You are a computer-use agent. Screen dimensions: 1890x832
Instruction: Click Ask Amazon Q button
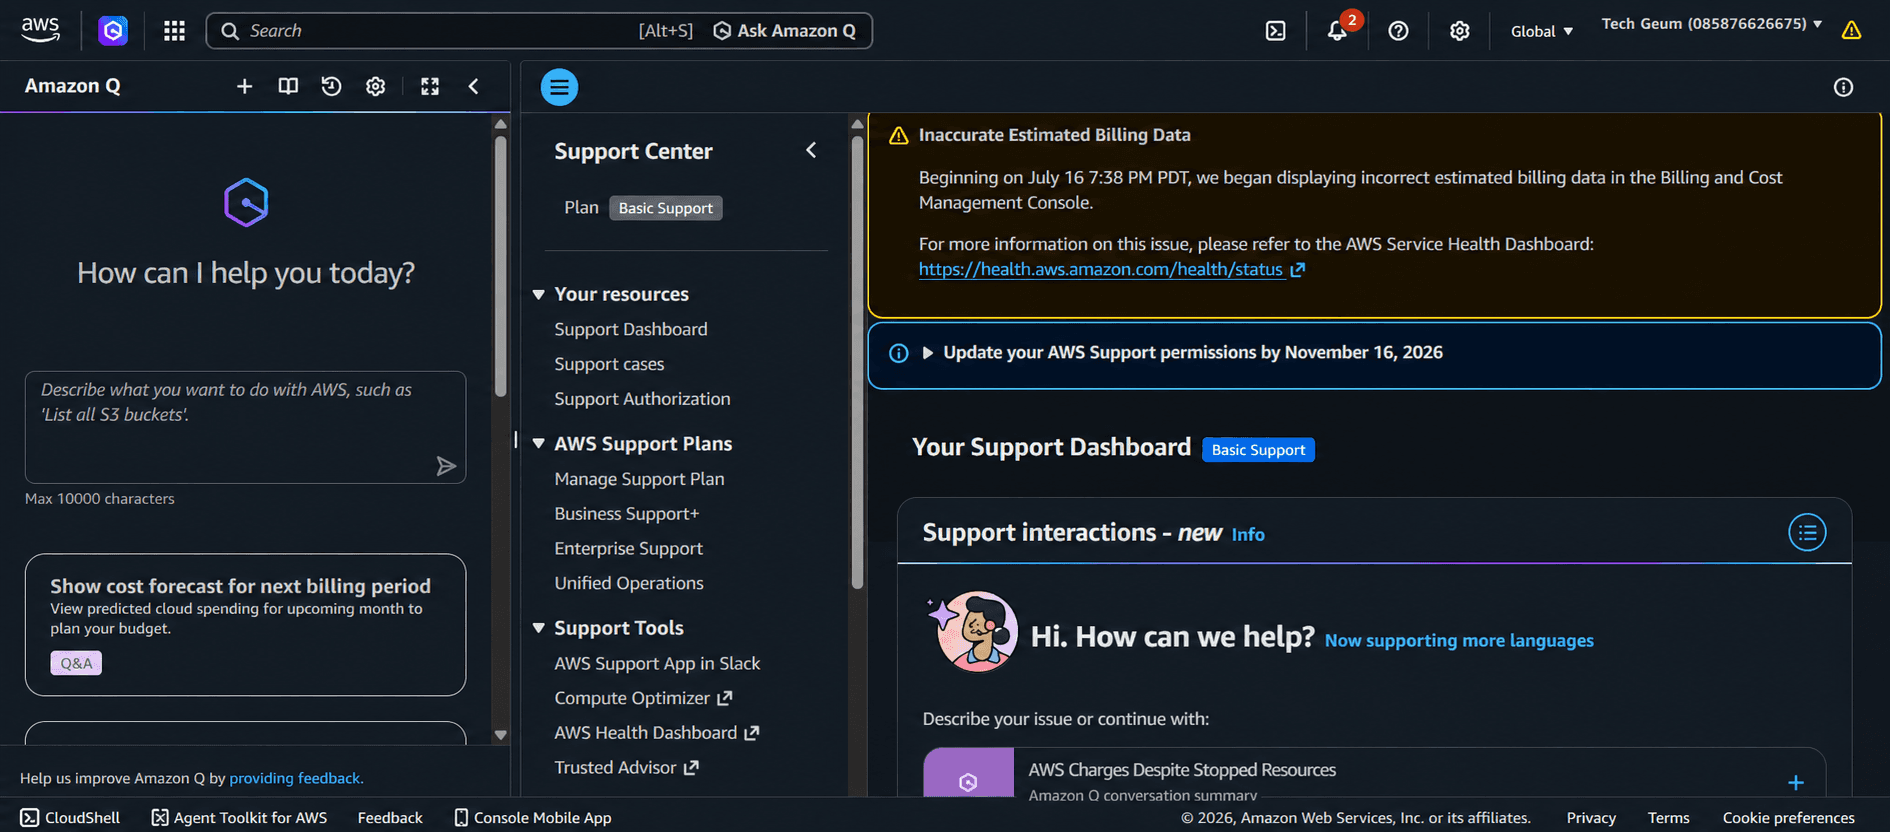(x=785, y=31)
